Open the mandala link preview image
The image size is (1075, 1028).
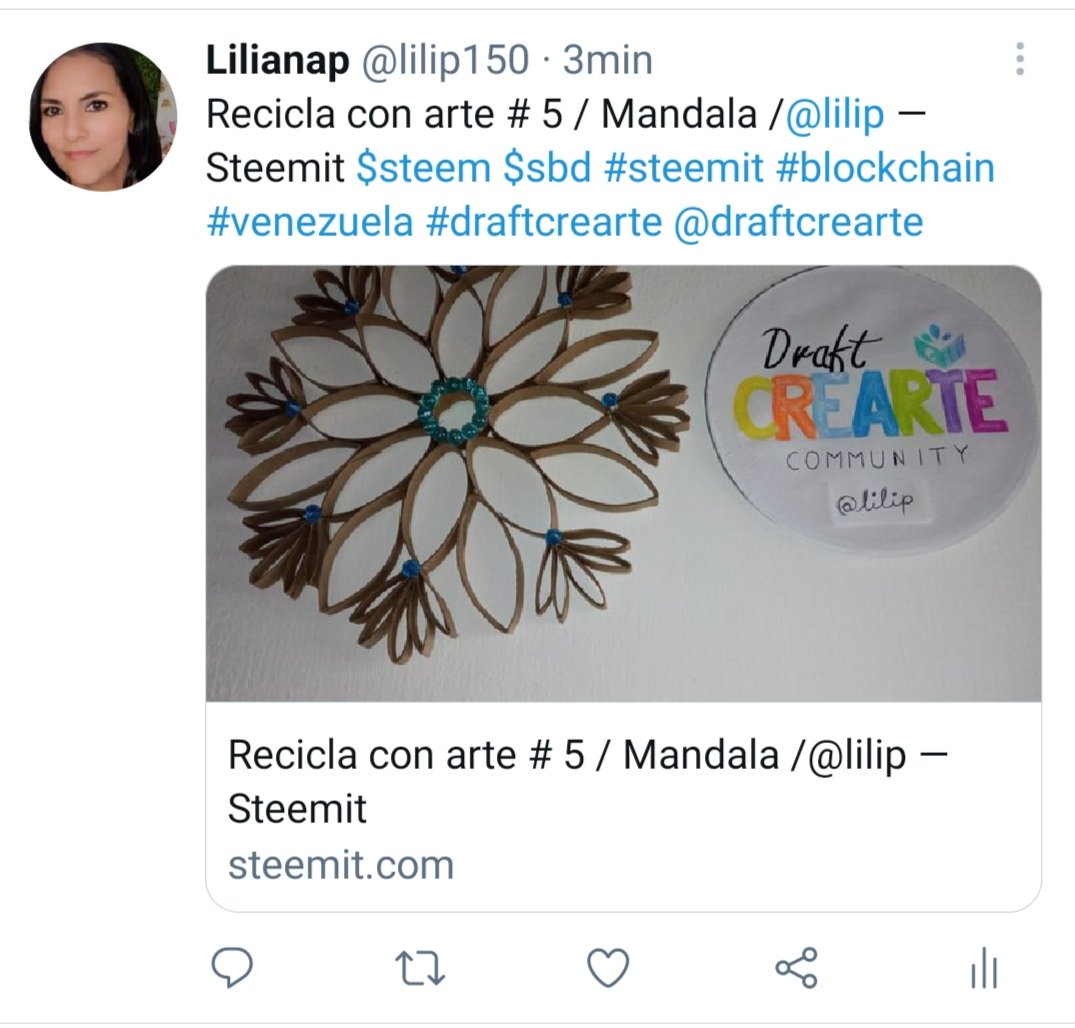pyautogui.click(x=623, y=483)
